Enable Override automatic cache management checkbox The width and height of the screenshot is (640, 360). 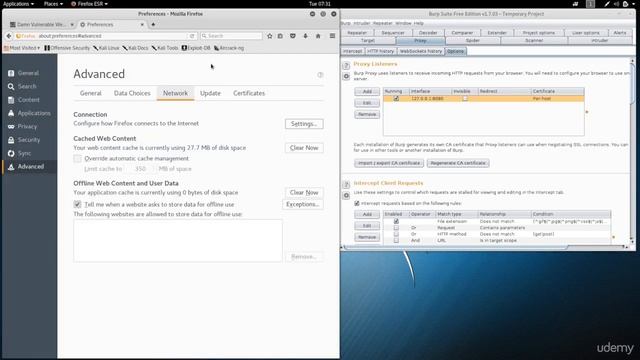[x=78, y=158]
